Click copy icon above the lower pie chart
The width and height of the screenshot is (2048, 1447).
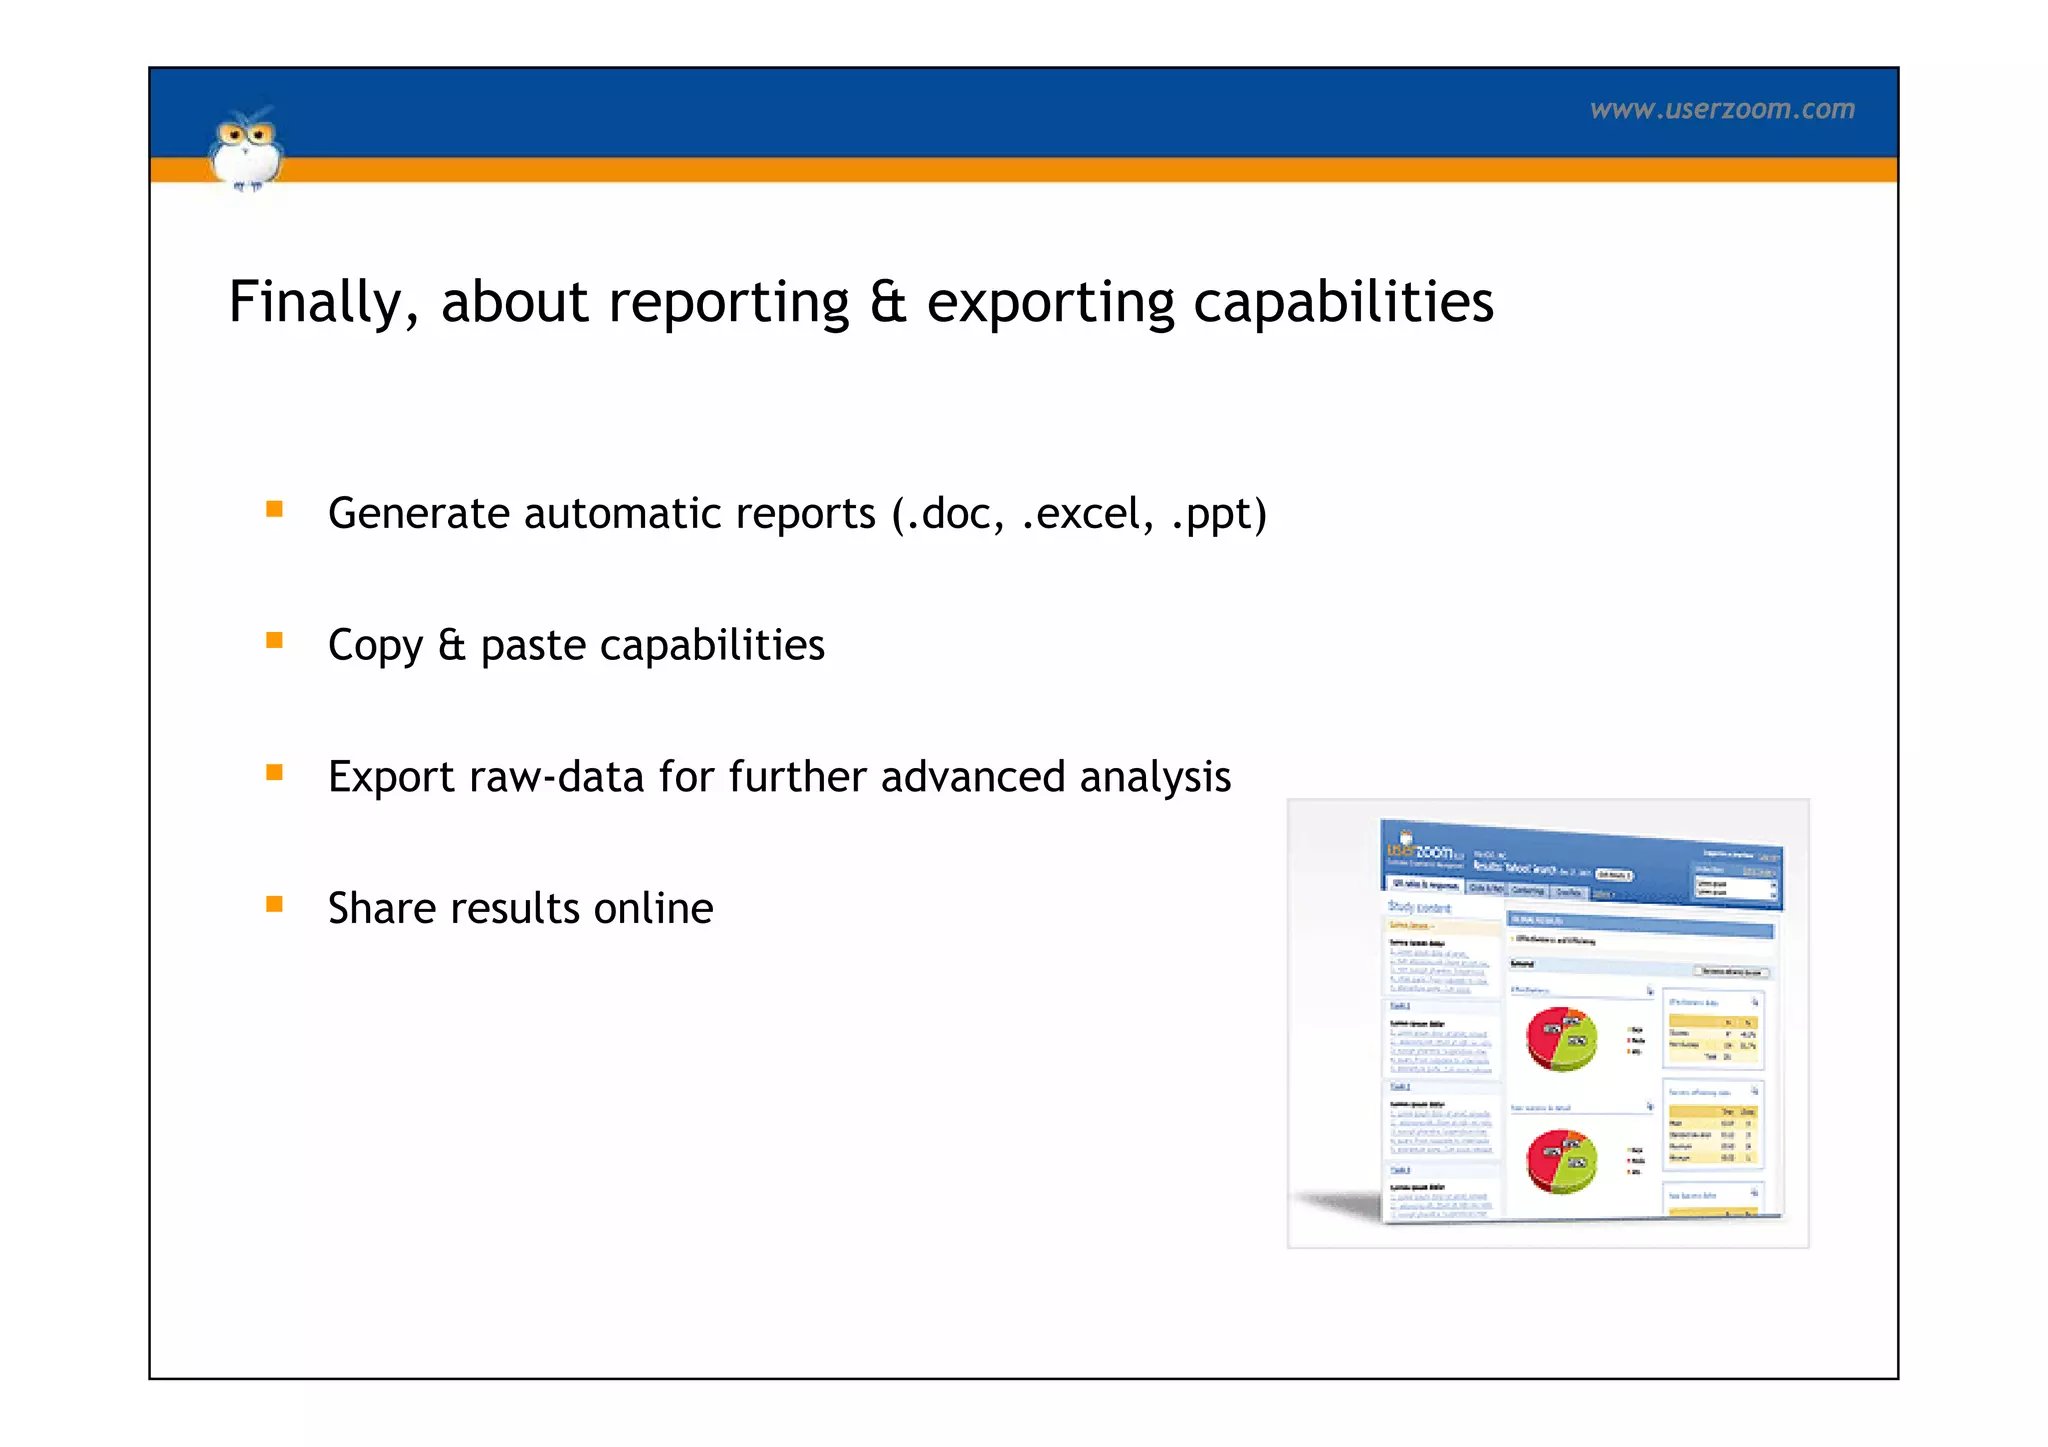point(1650,1106)
